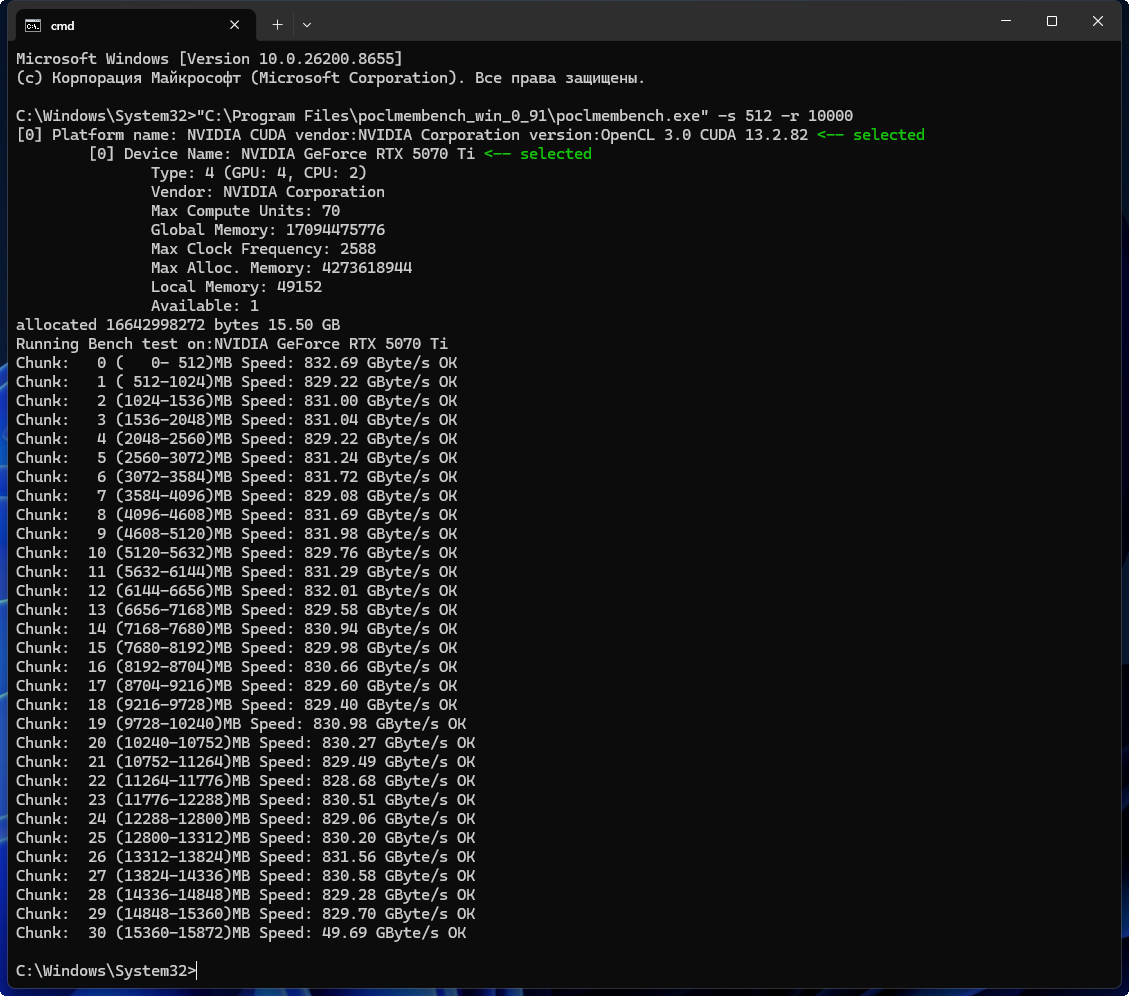Click the Running Bench test line
The image size is (1129, 996).
(232, 344)
